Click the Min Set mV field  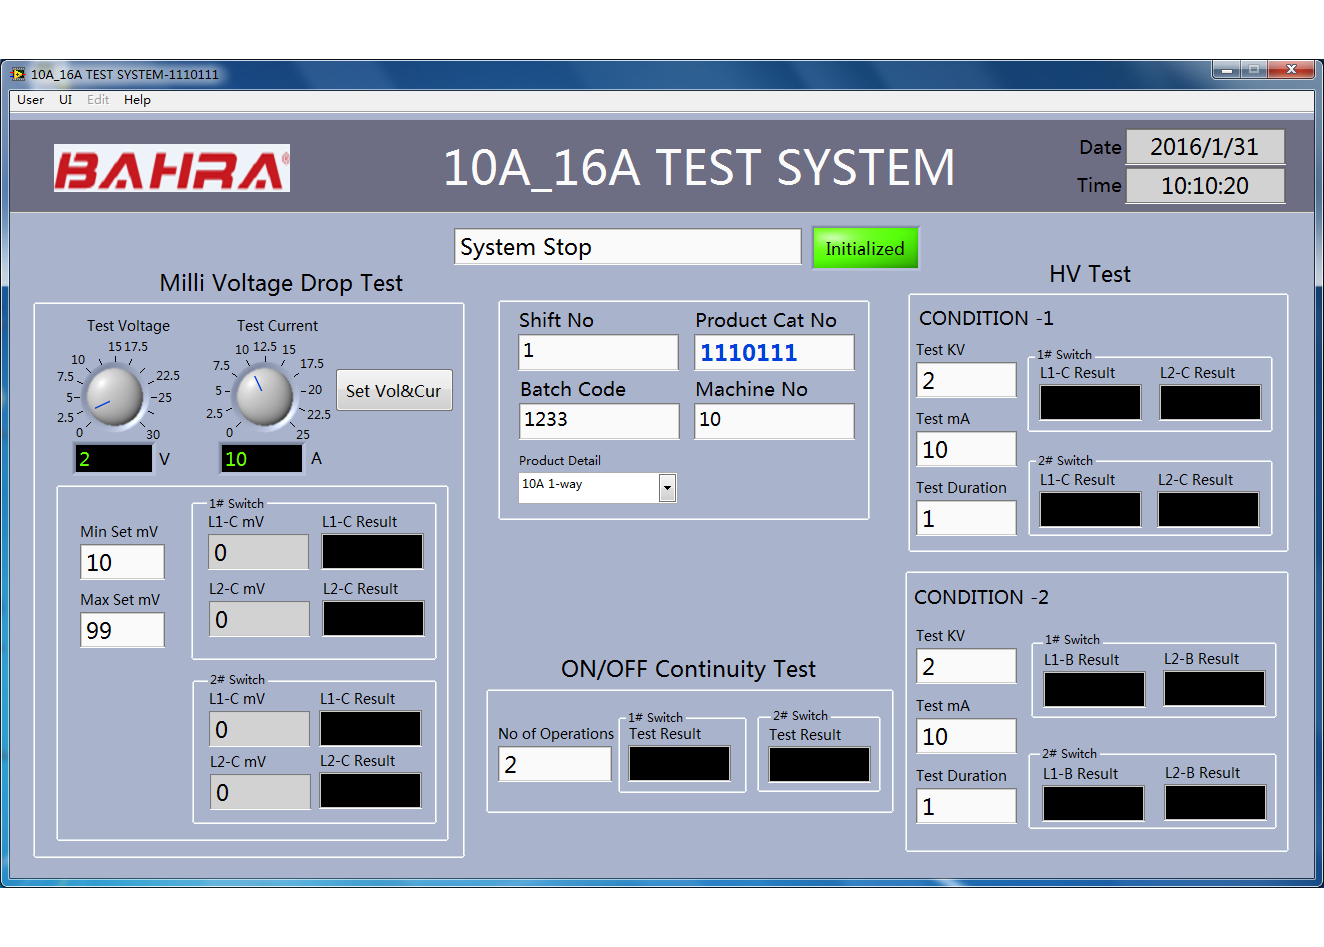[x=122, y=562]
